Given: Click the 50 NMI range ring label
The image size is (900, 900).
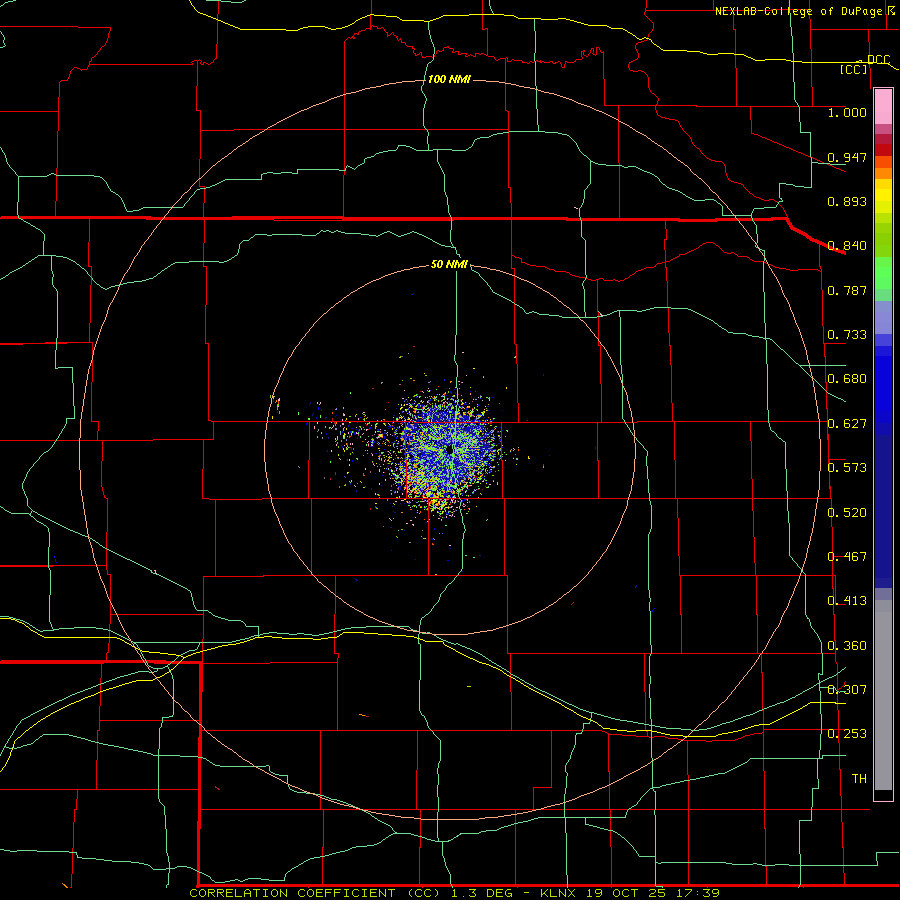Looking at the screenshot, I should [x=449, y=264].
